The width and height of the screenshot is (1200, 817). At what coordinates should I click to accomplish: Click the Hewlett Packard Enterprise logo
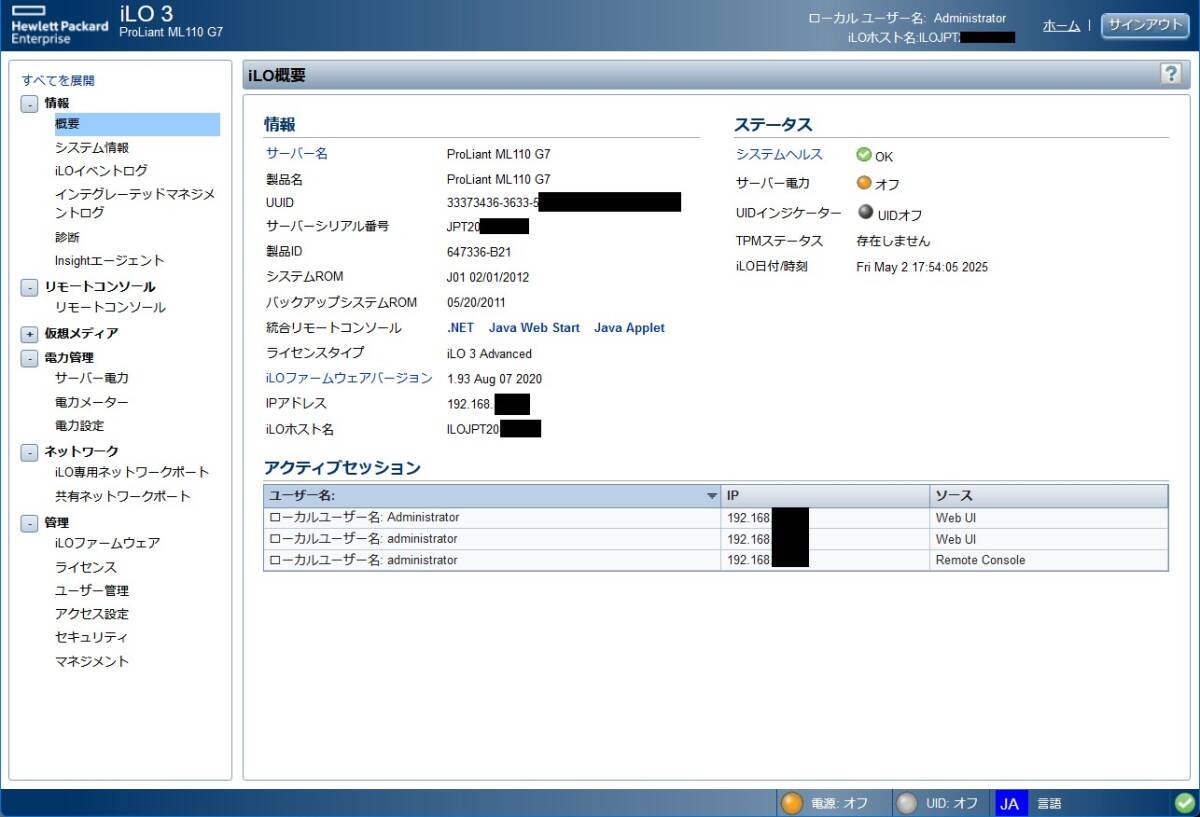[x=59, y=26]
